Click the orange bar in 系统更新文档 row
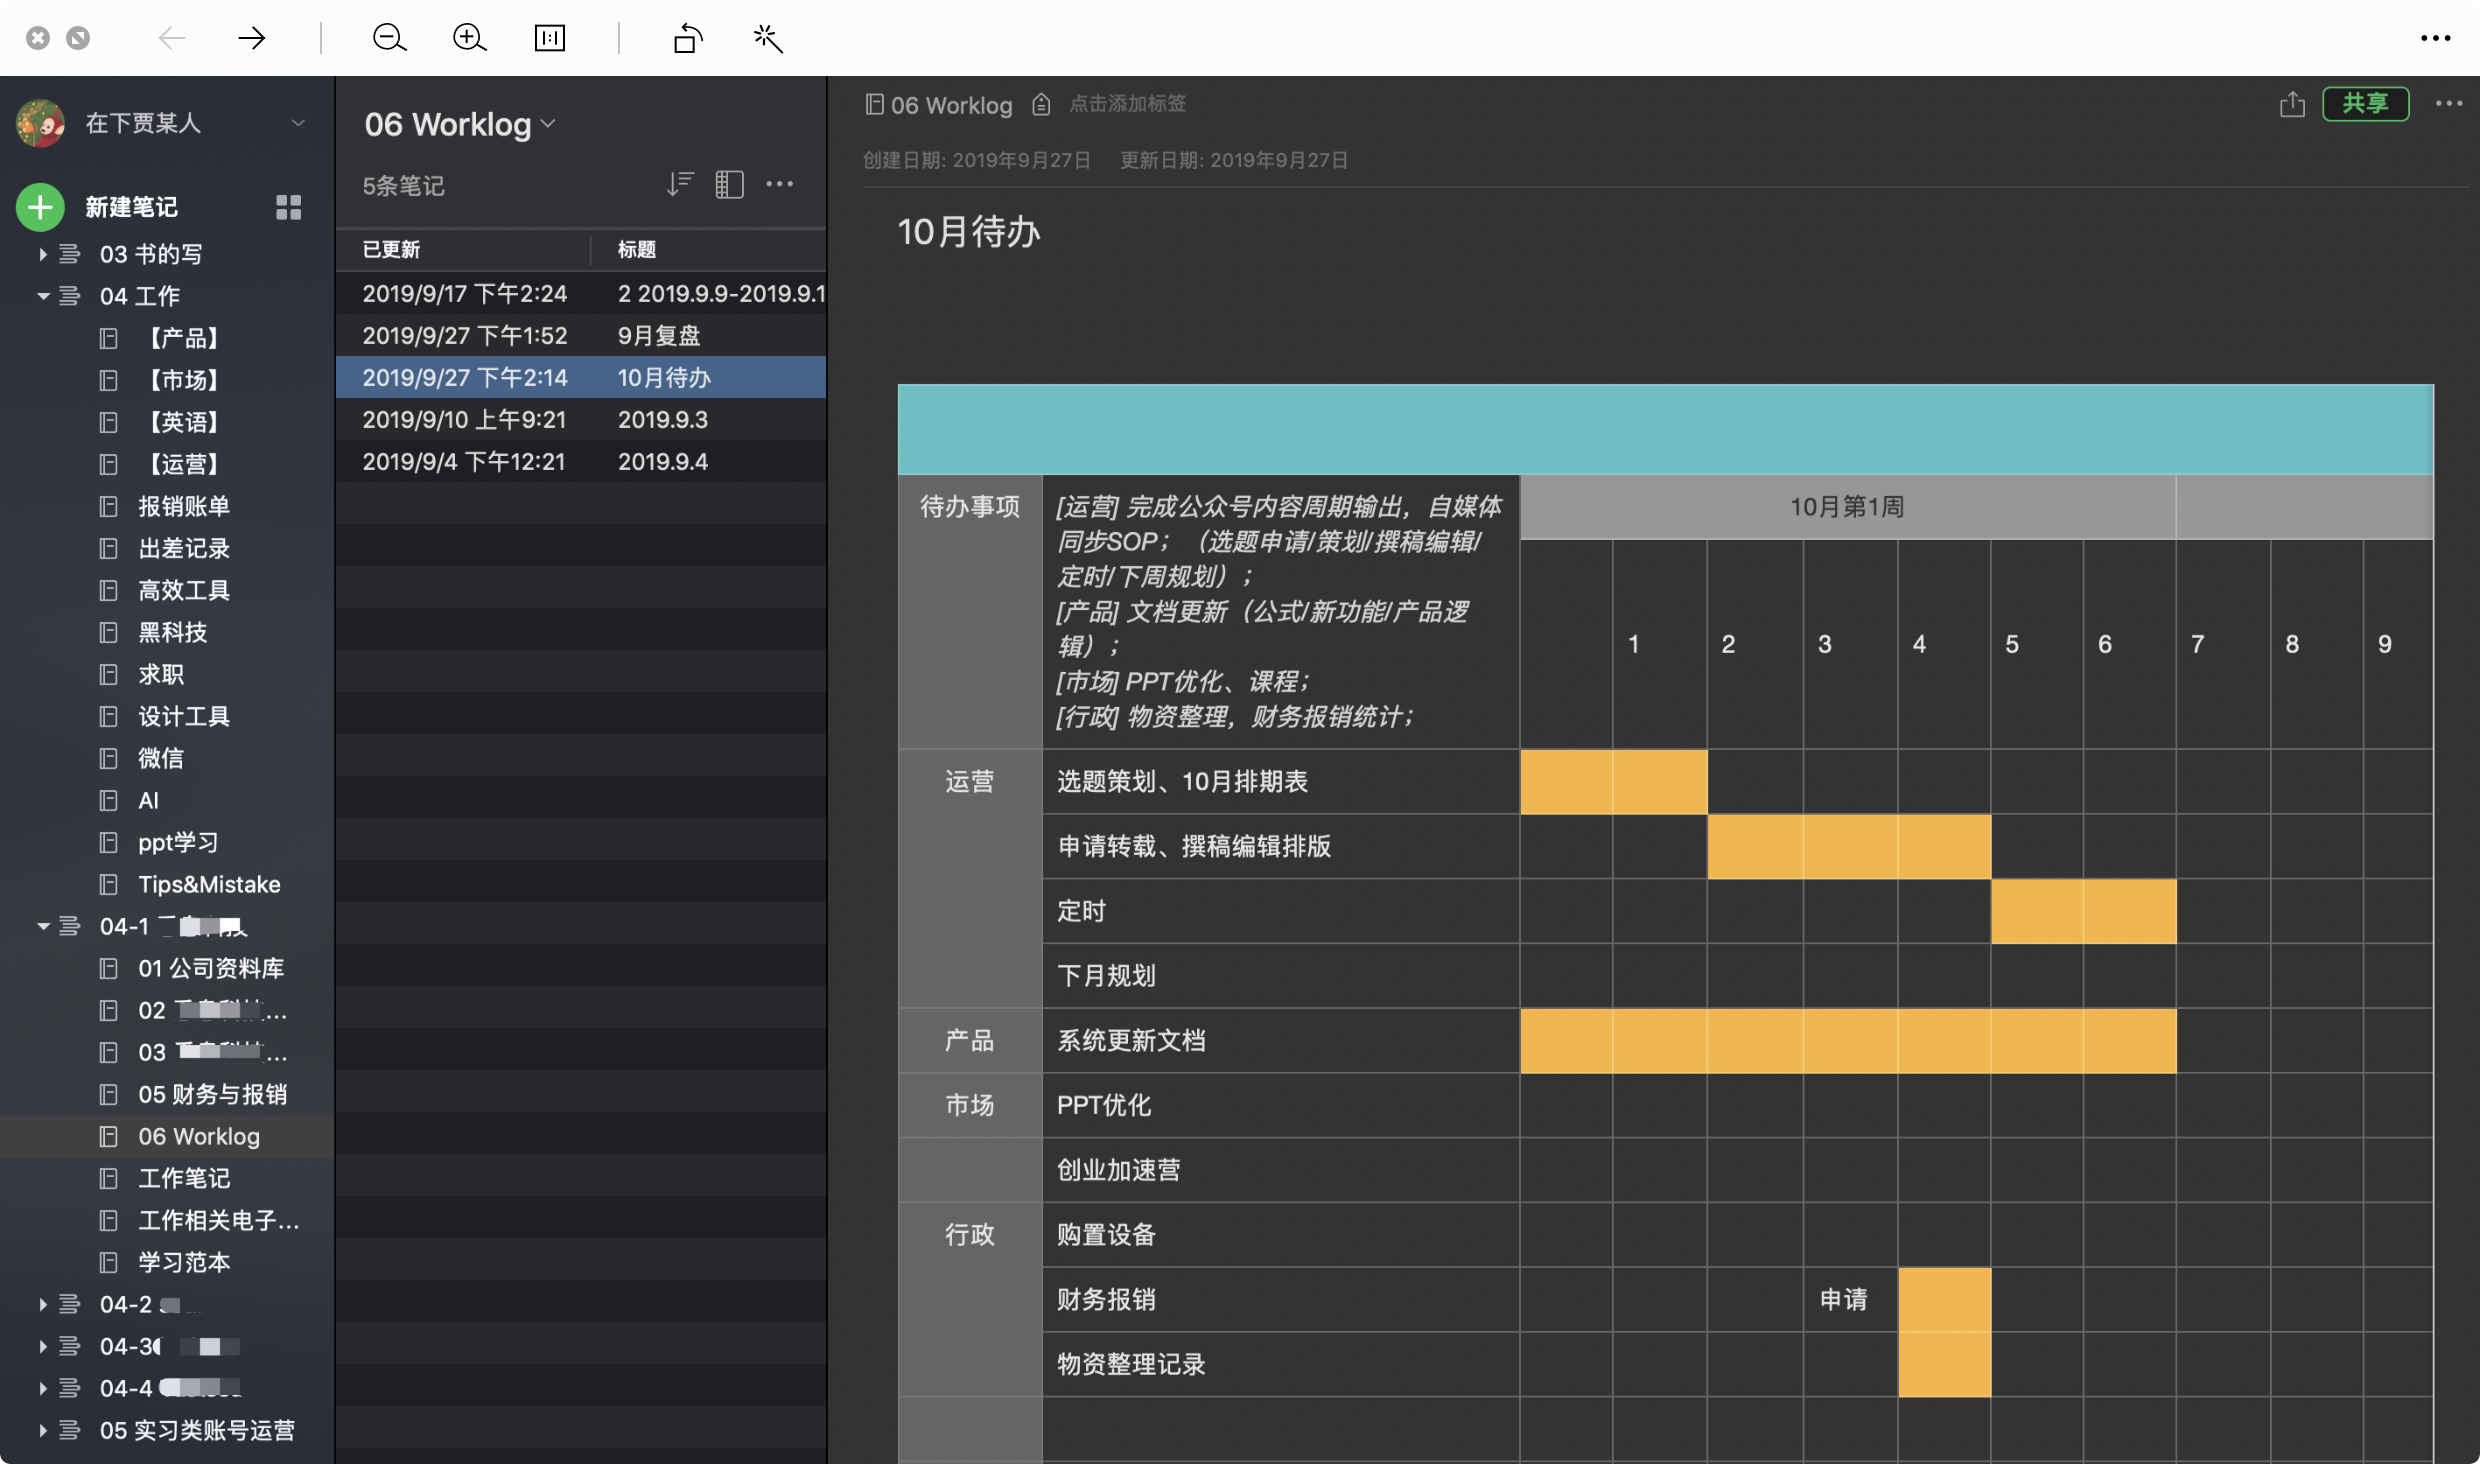Viewport: 2480px width, 1464px height. coord(1848,1040)
